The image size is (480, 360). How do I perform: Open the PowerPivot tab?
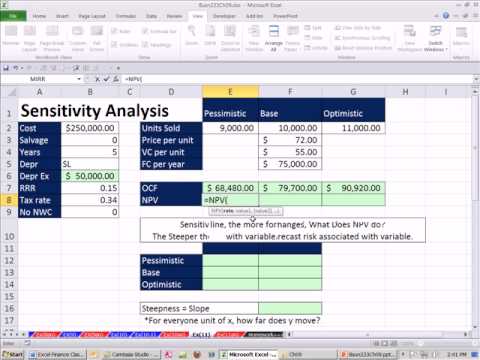tap(285, 16)
